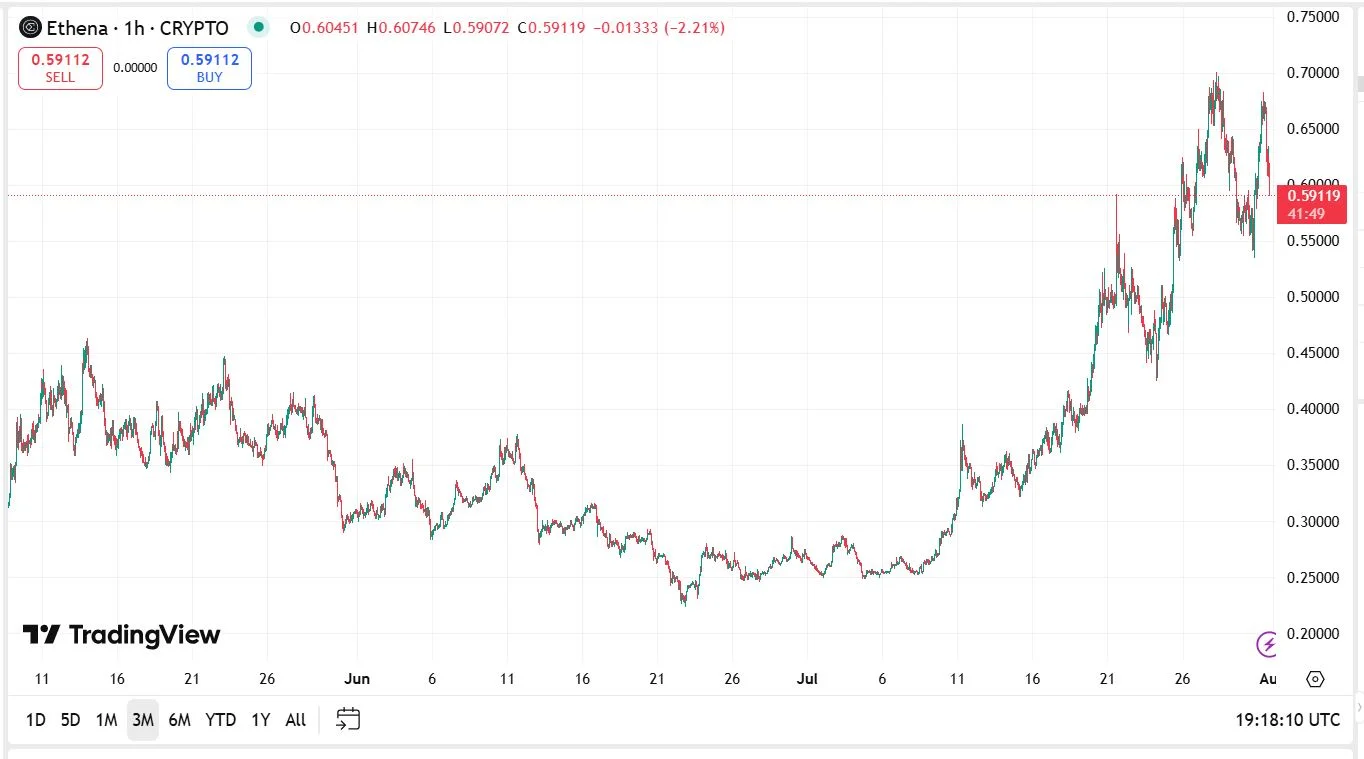
Task: Choose the 1M time range
Action: click(x=106, y=720)
